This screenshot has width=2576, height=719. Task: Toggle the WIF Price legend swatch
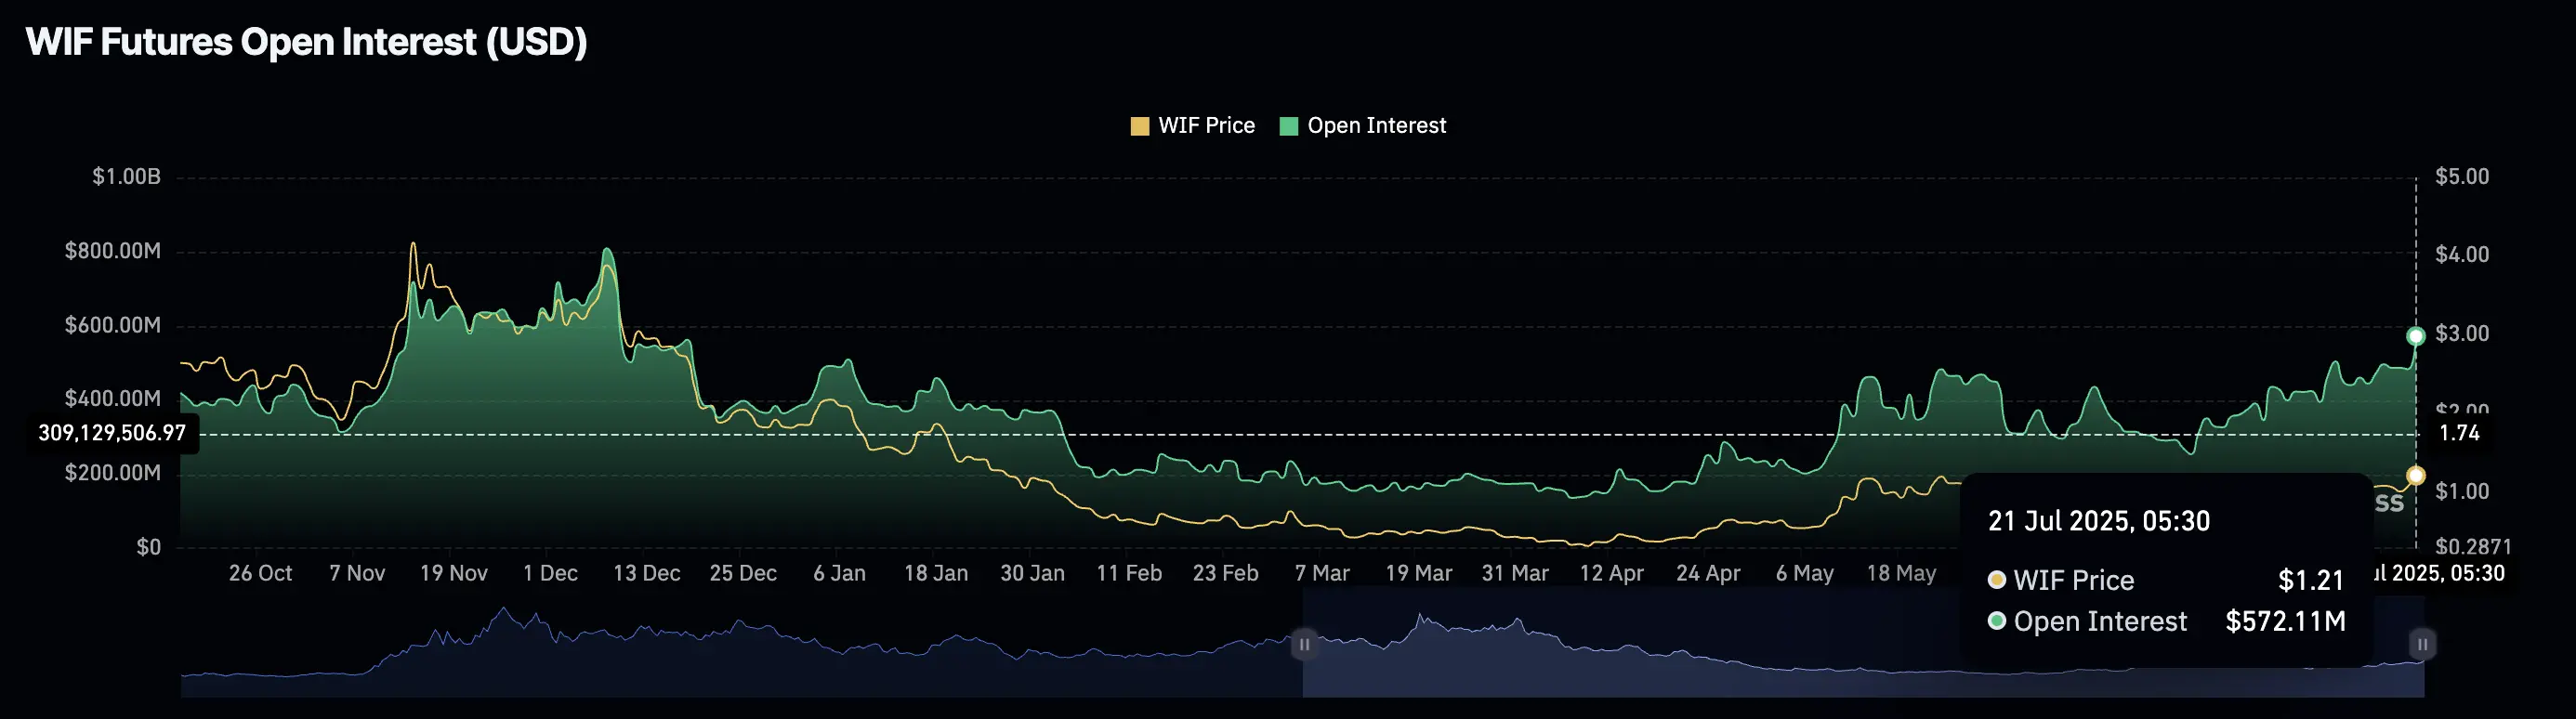tap(1139, 126)
